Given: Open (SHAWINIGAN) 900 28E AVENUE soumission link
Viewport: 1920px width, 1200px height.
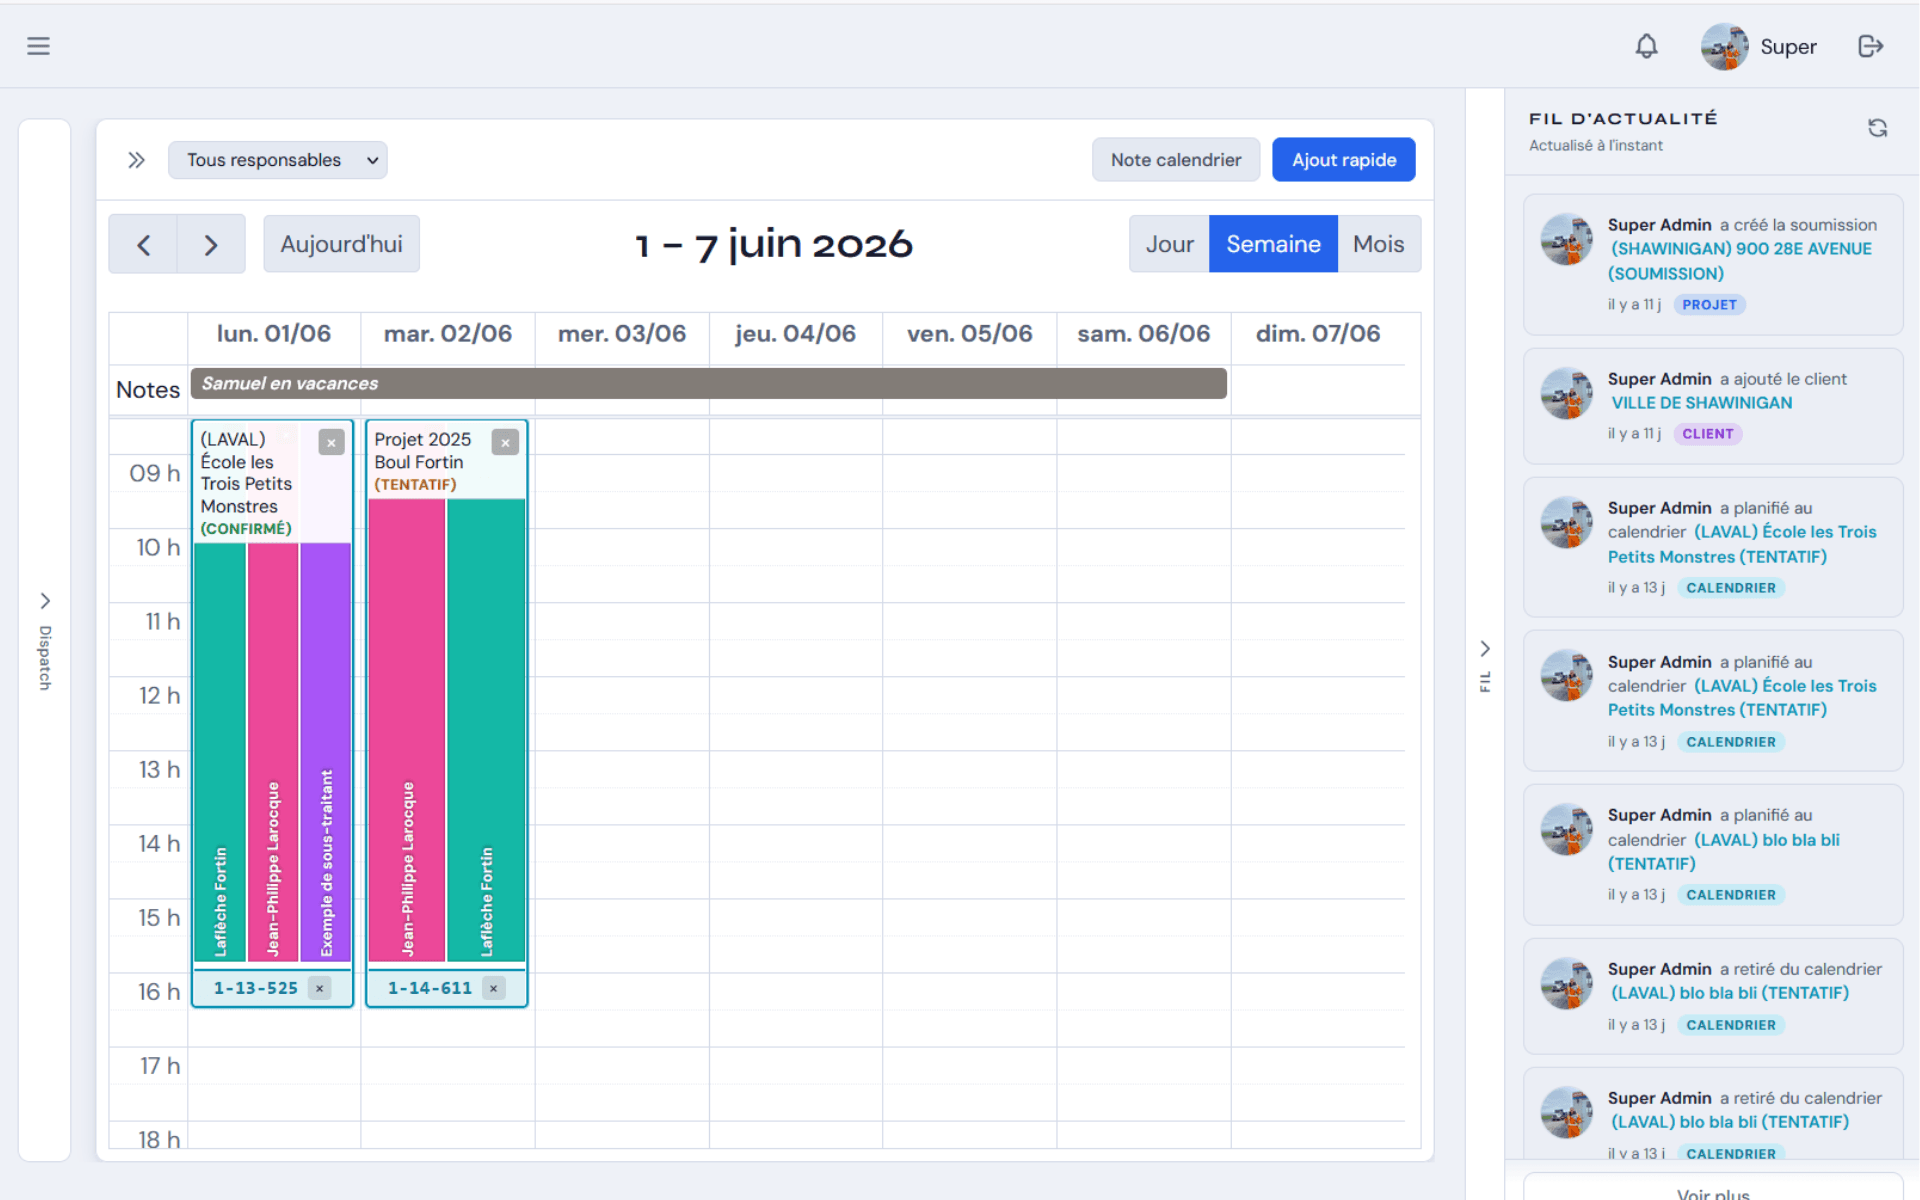Looking at the screenshot, I should point(1740,261).
